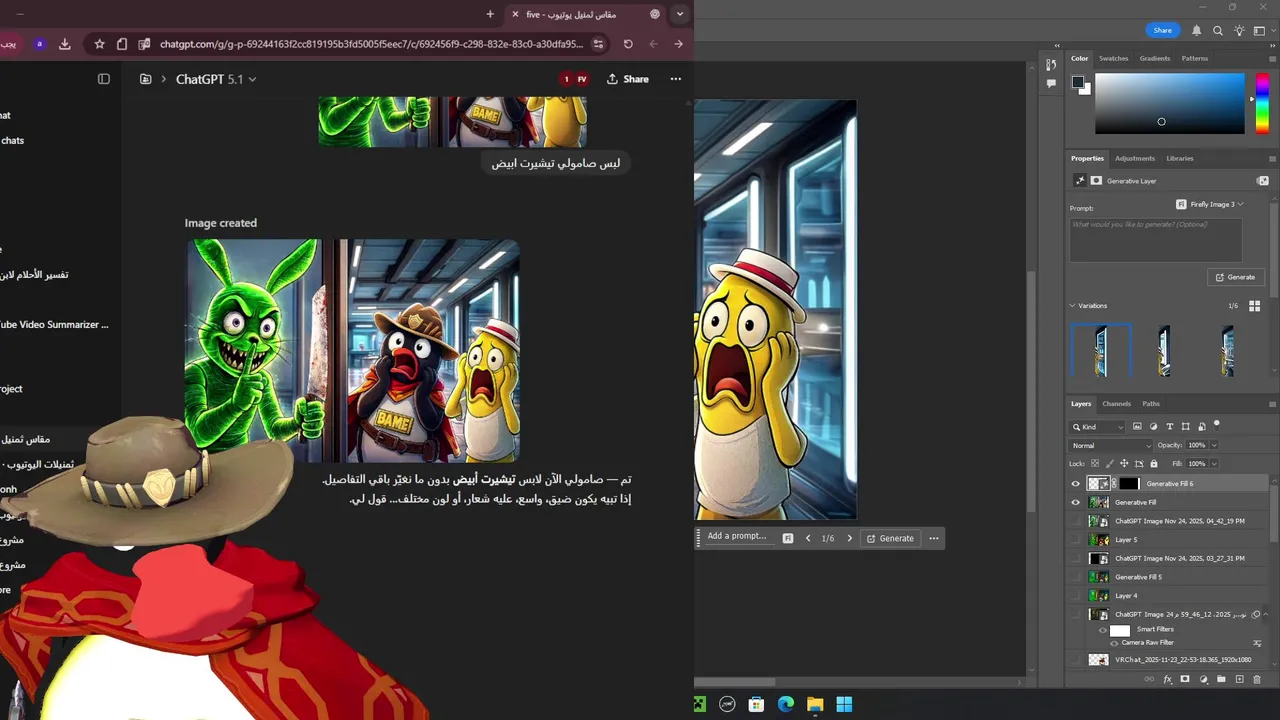Image resolution: width=1280 pixels, height=720 pixels.
Task: Switch to the Swatches tab
Action: click(1113, 59)
